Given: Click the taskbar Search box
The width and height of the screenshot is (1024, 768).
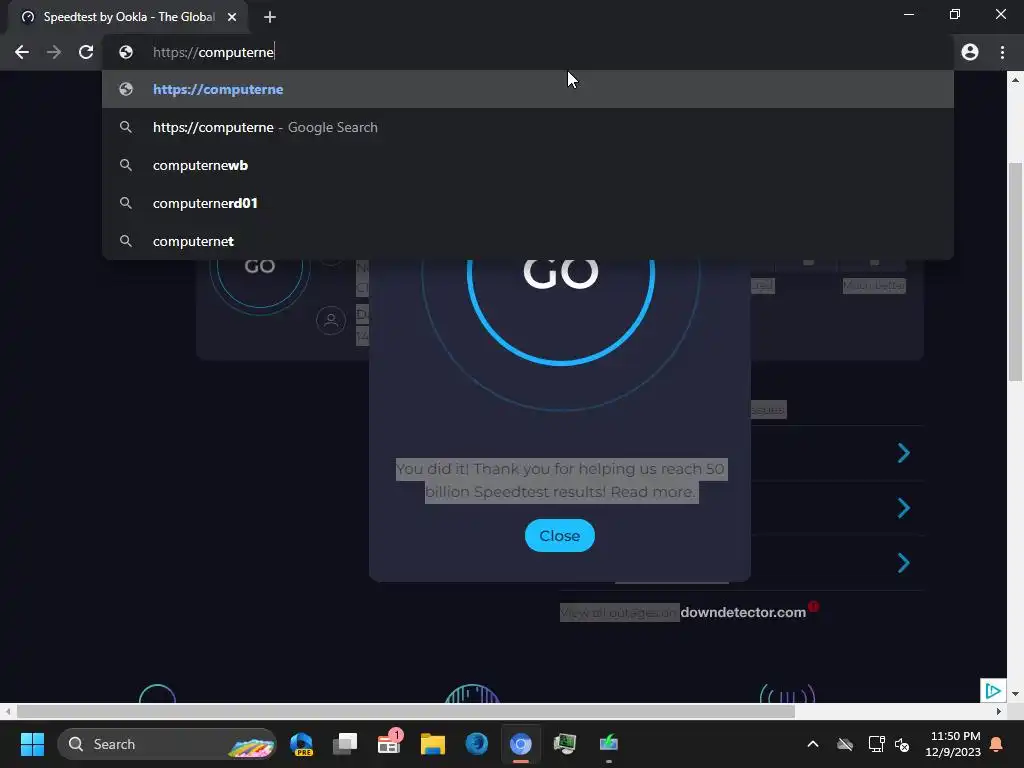Looking at the screenshot, I should 167,744.
